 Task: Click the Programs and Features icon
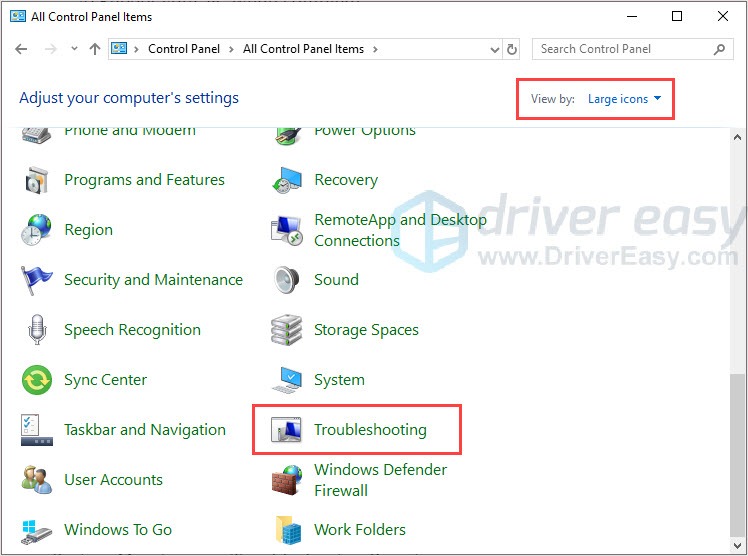point(37,180)
